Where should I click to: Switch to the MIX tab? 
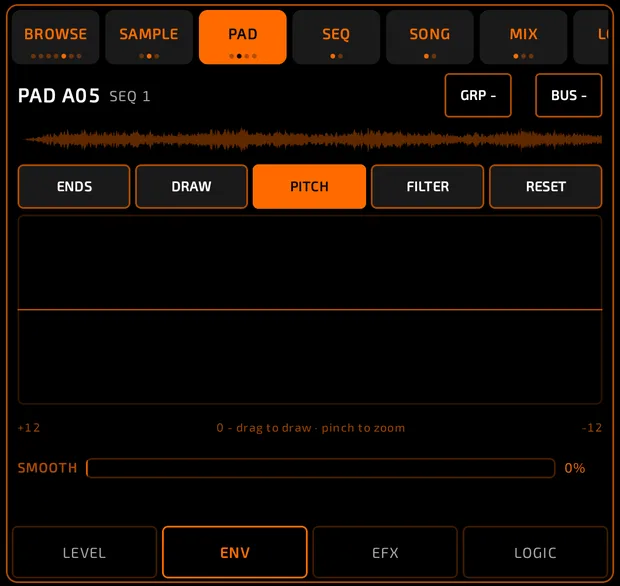click(524, 37)
